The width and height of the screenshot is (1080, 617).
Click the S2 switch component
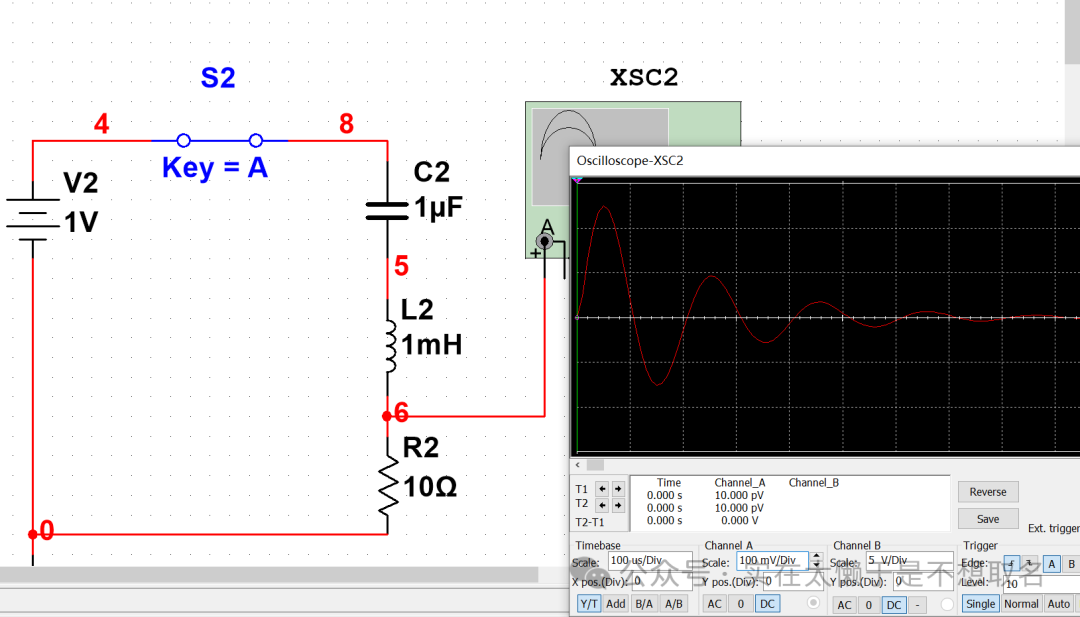(x=219, y=141)
